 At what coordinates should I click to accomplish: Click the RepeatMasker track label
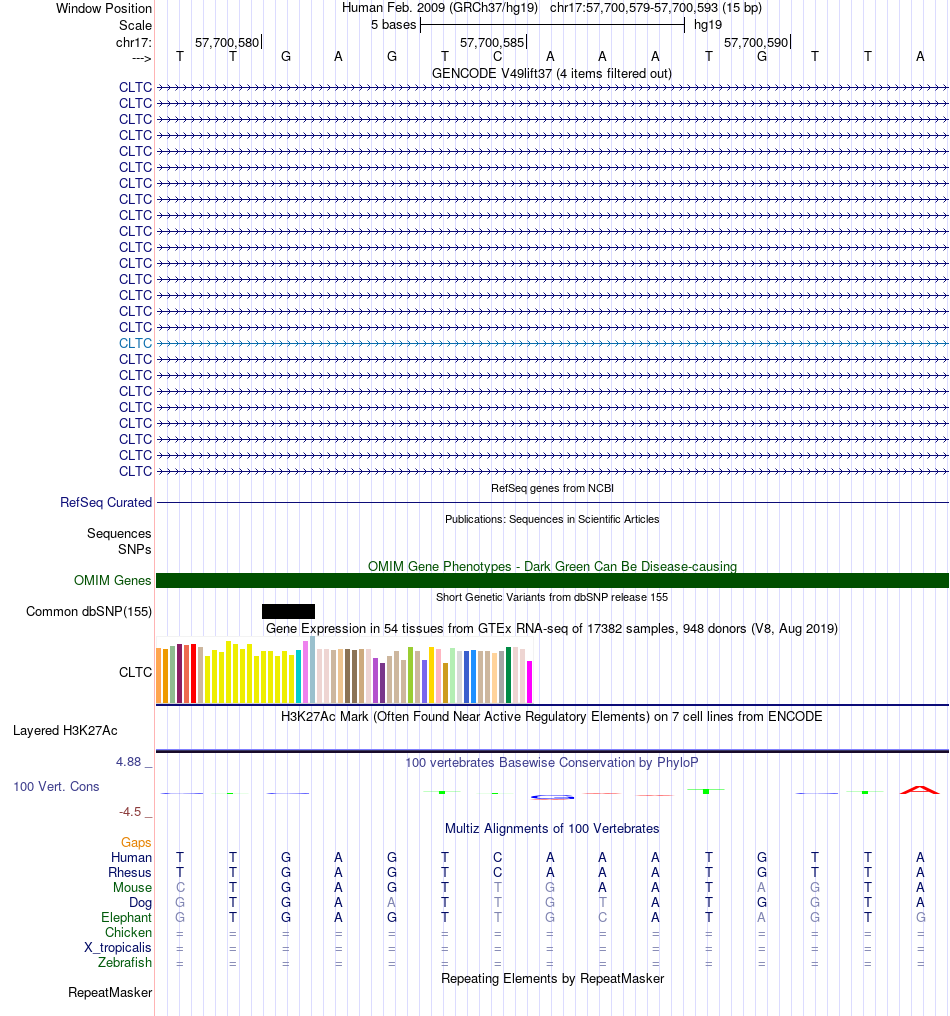pos(110,993)
